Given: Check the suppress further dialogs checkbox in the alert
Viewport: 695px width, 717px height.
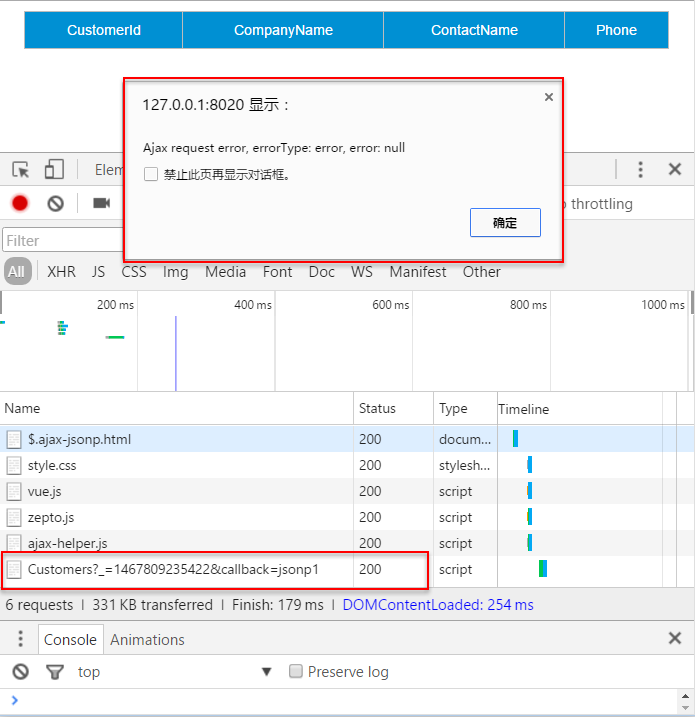Looking at the screenshot, I should coord(151,174).
